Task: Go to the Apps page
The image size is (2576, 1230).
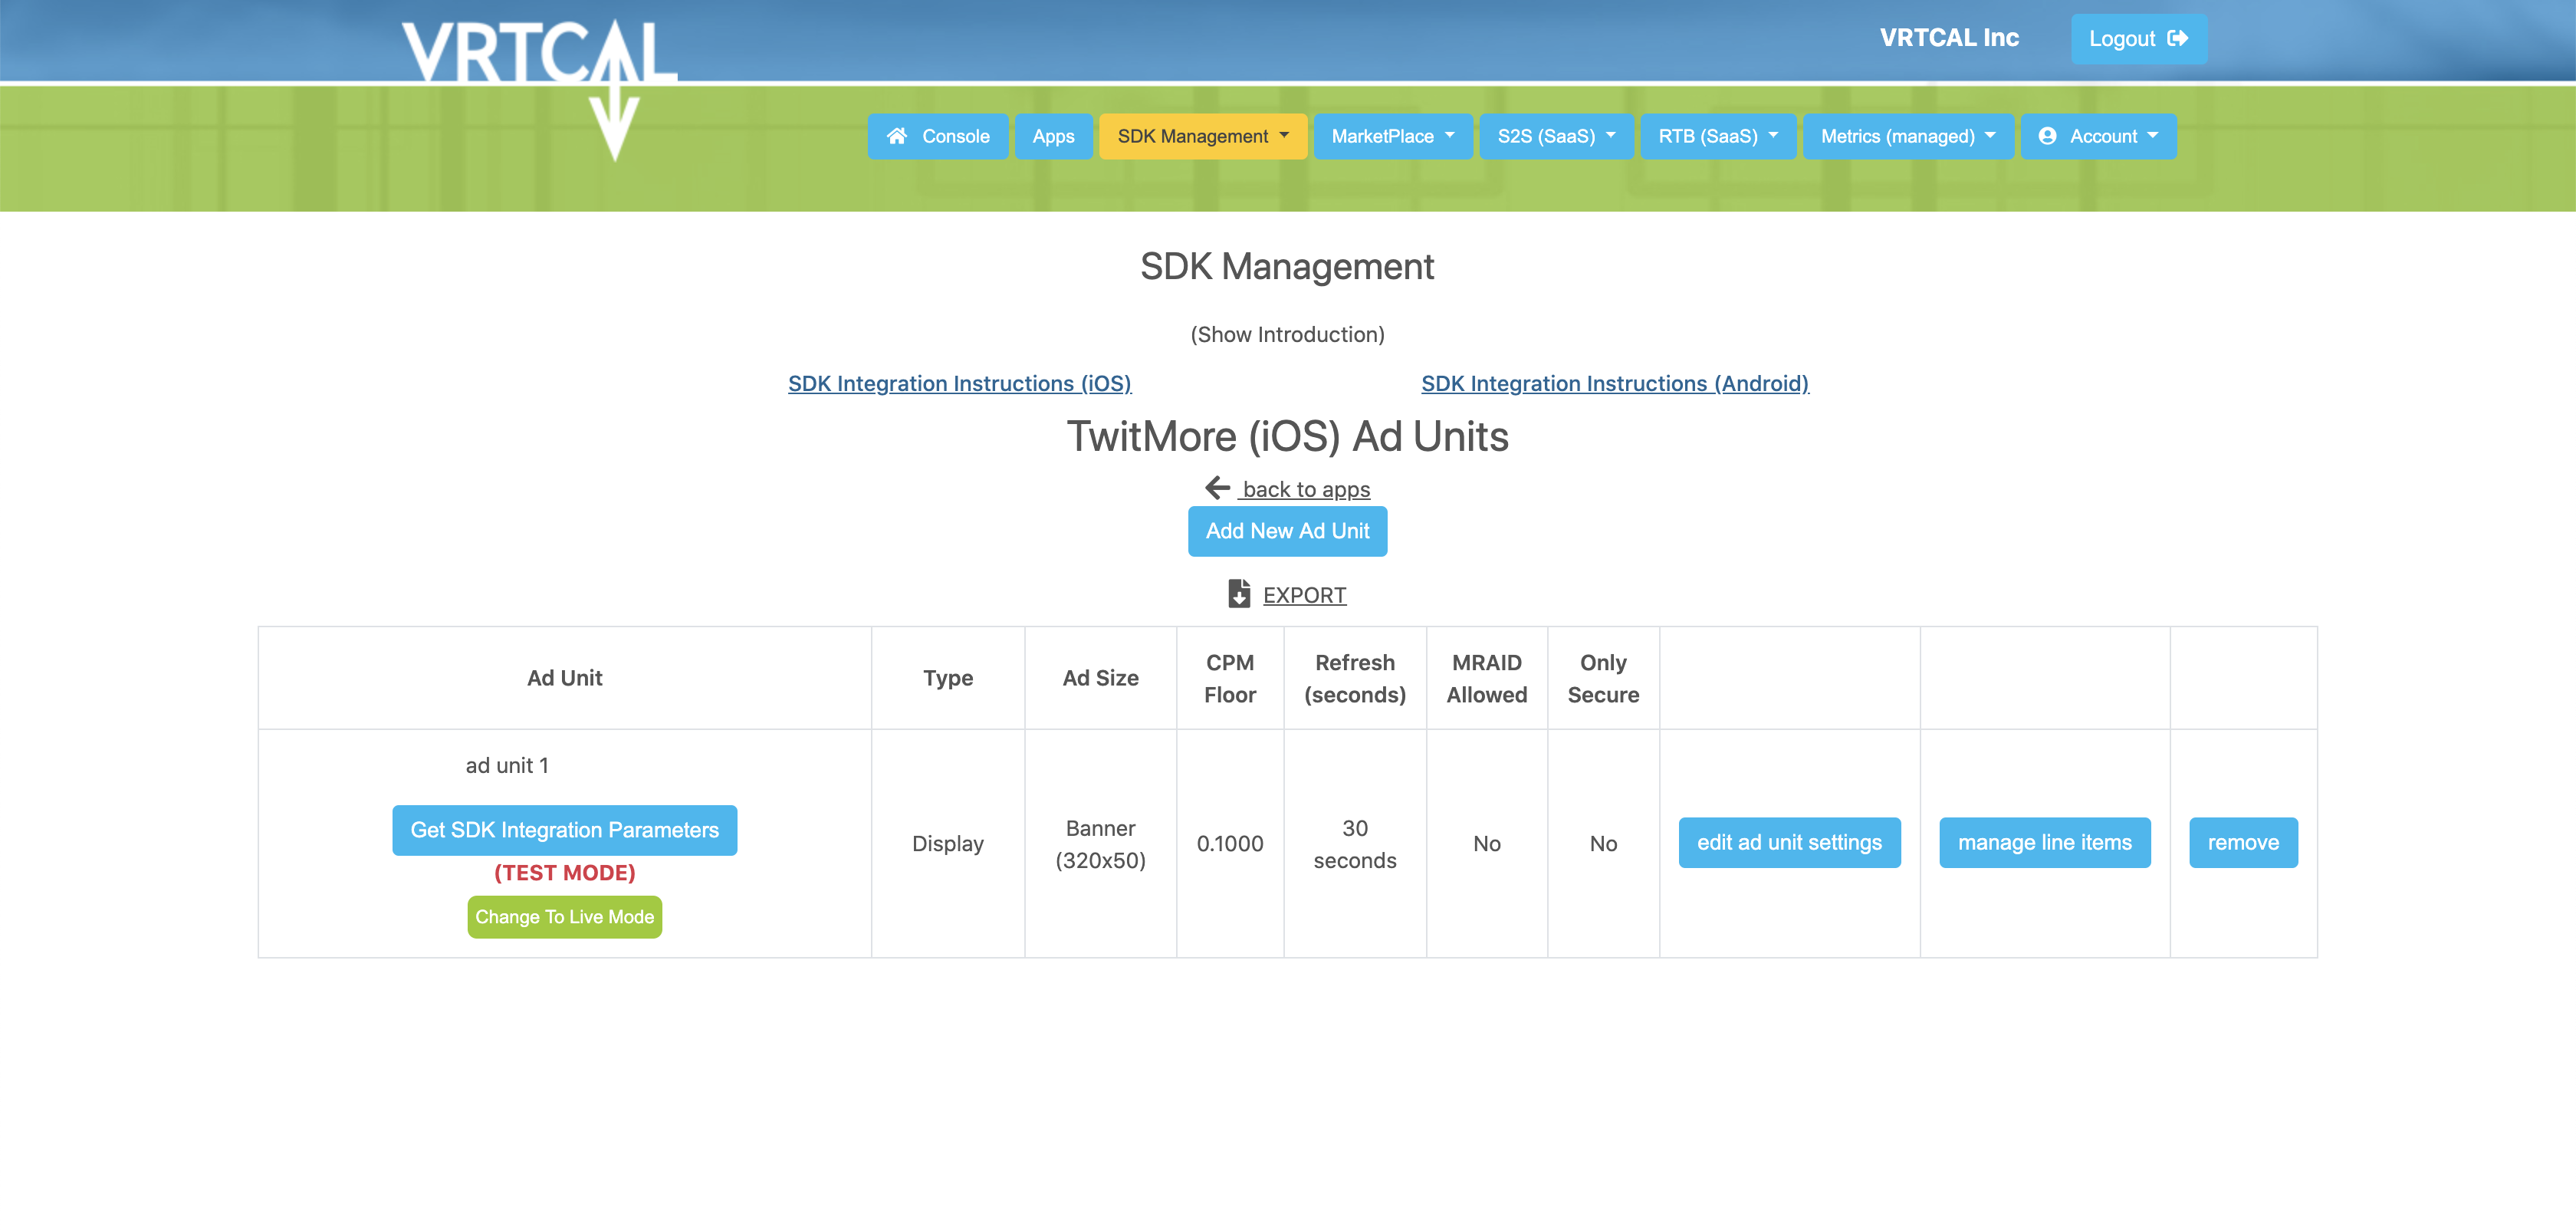Action: click(x=1053, y=136)
